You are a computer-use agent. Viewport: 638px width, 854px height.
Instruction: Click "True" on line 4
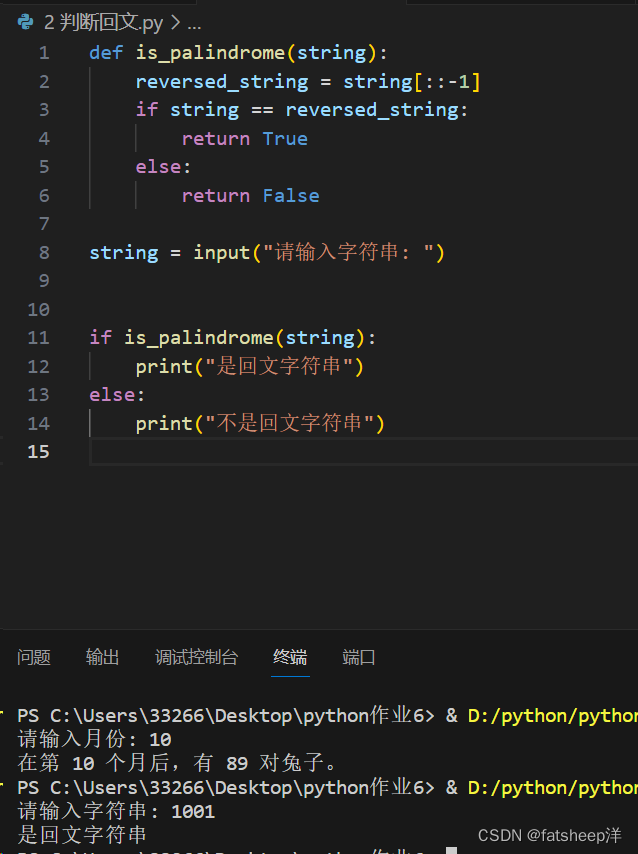pos(285,139)
